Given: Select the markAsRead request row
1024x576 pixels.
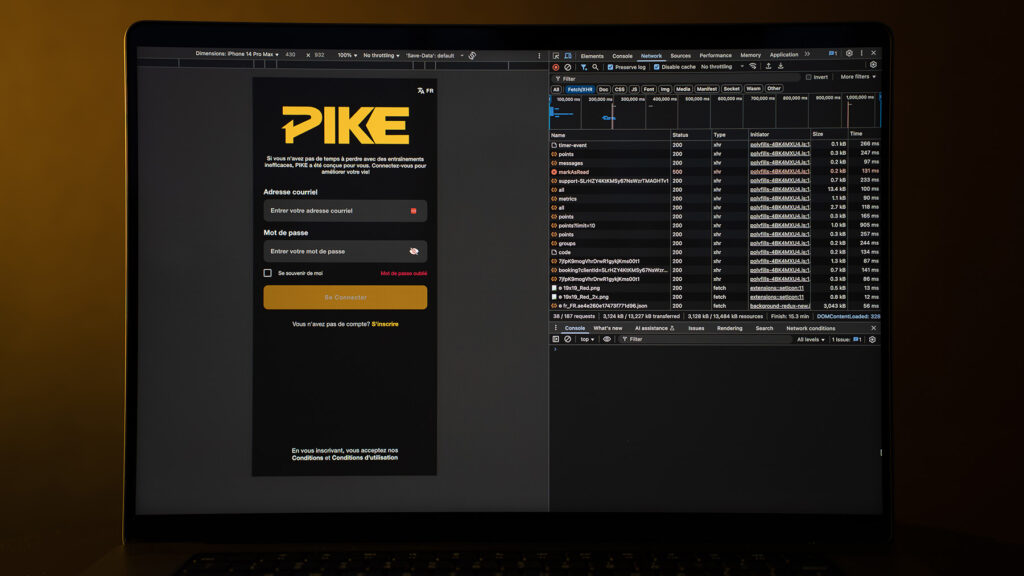Looking at the screenshot, I should point(714,172).
